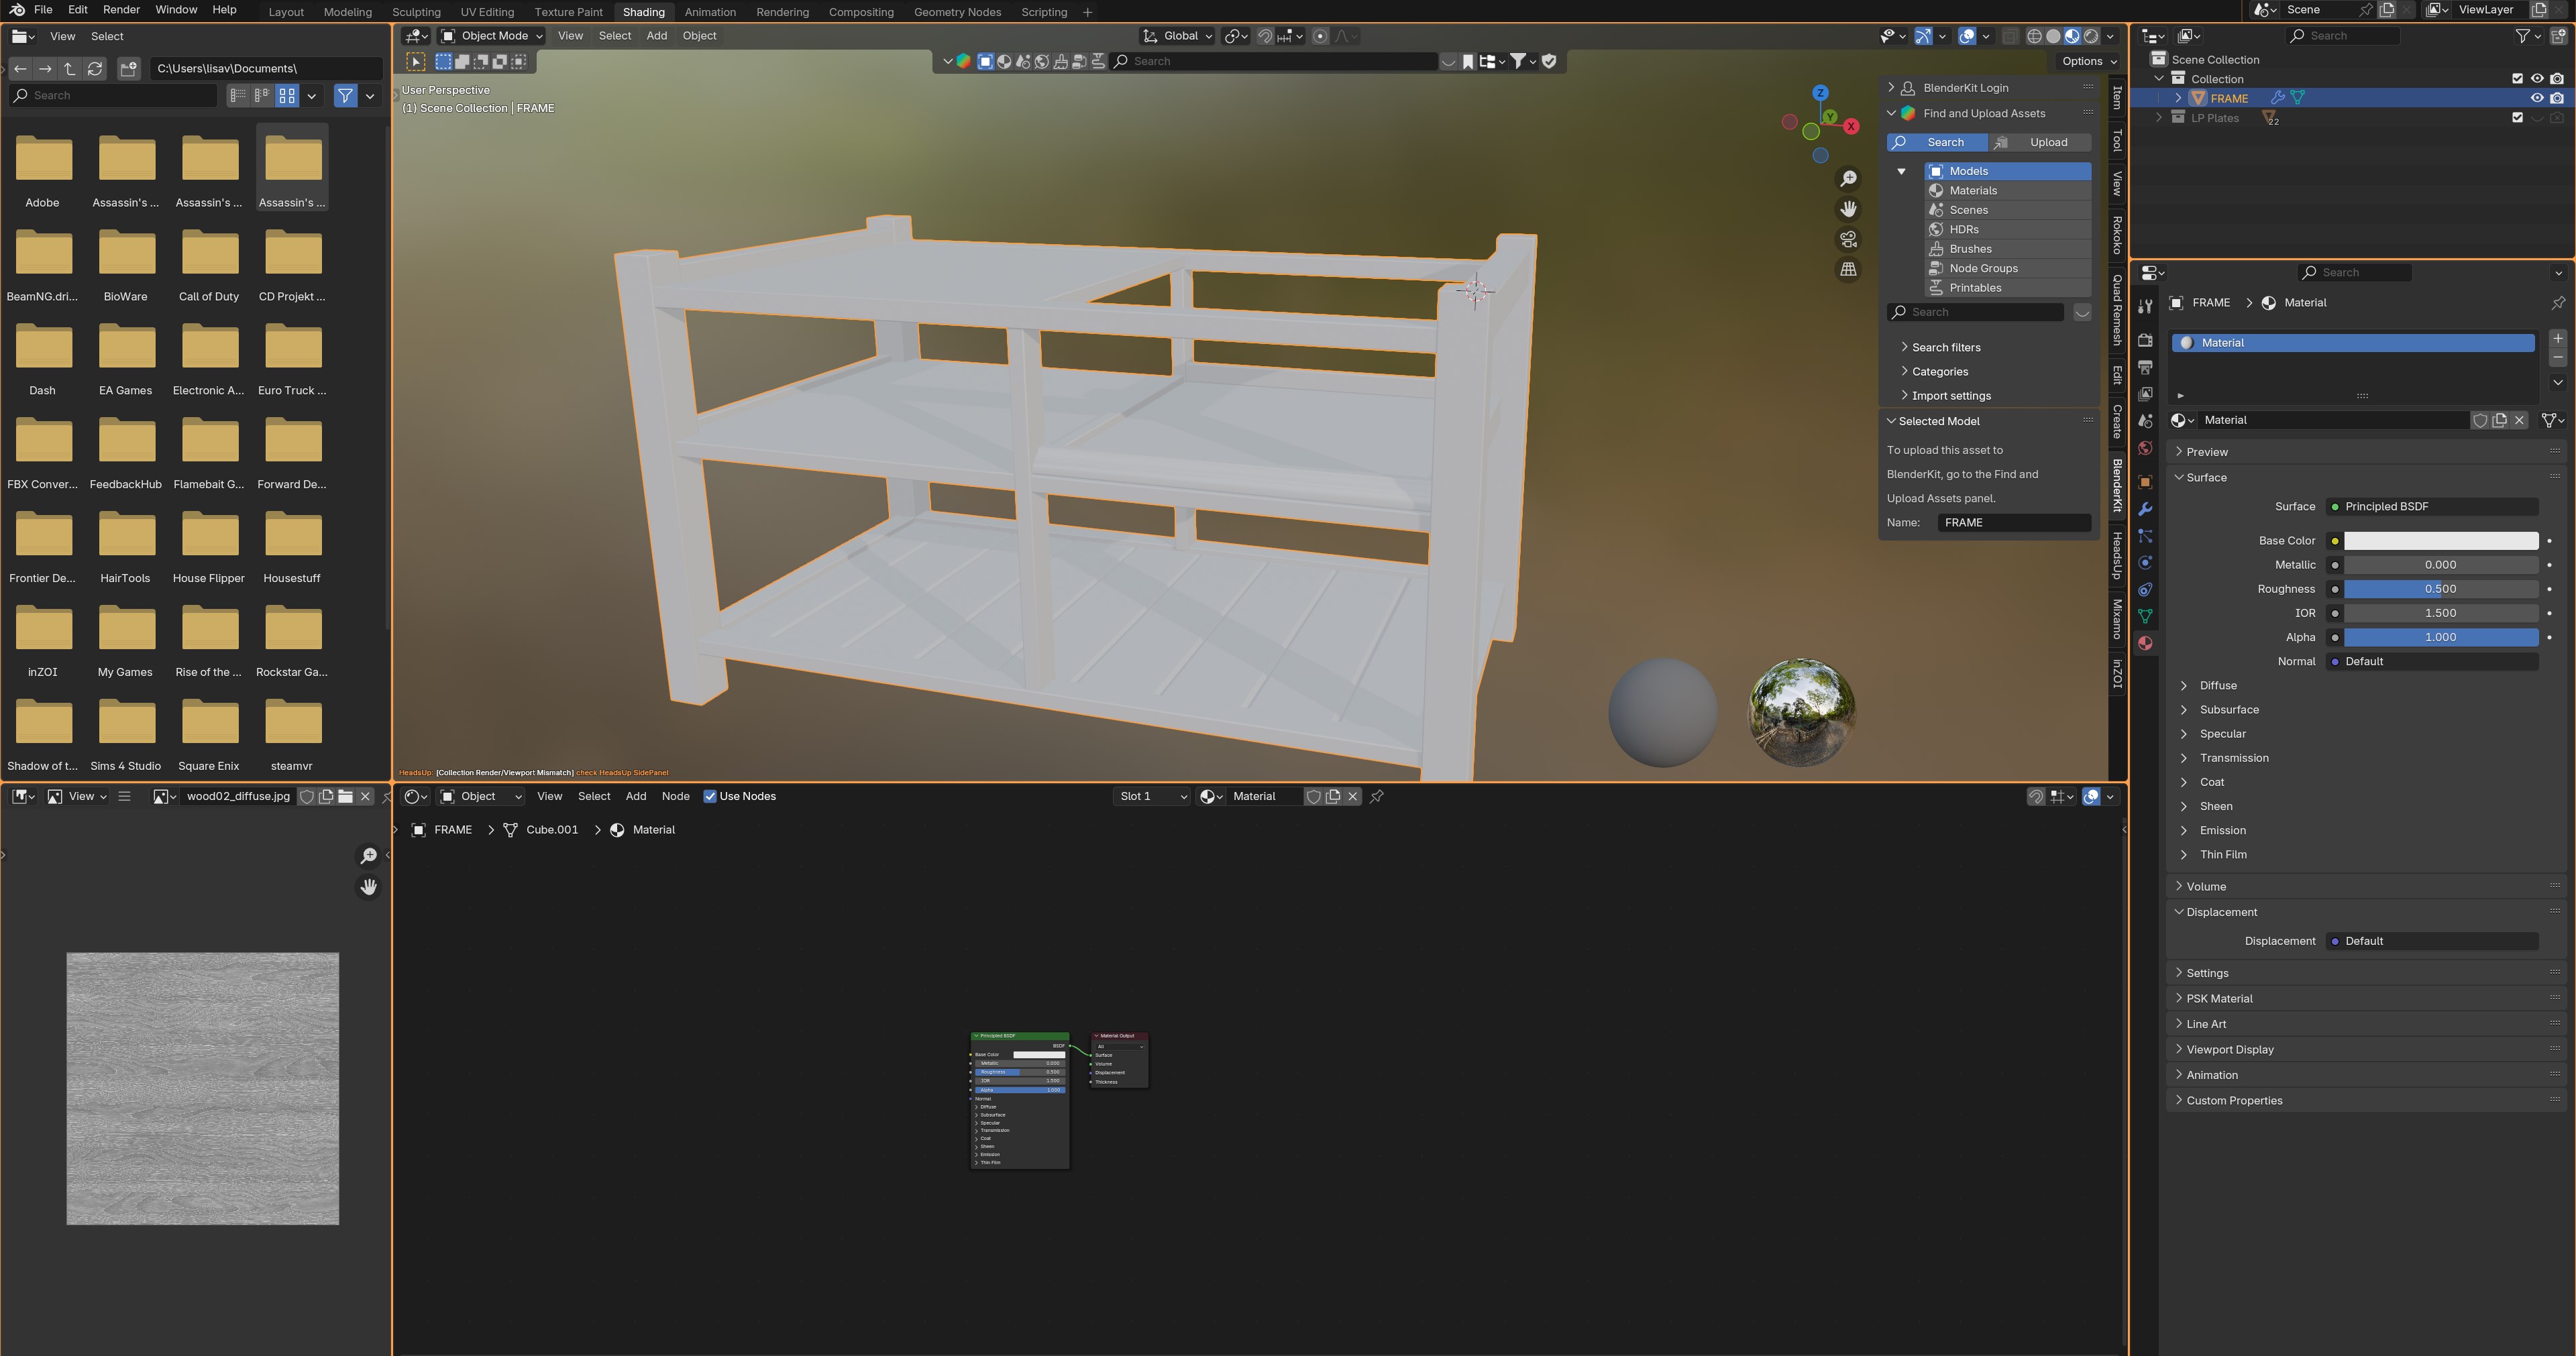Toggle Collection exclude checkbox in outliner
Screen dimensions: 2576x1356
pyautogui.click(x=2517, y=79)
